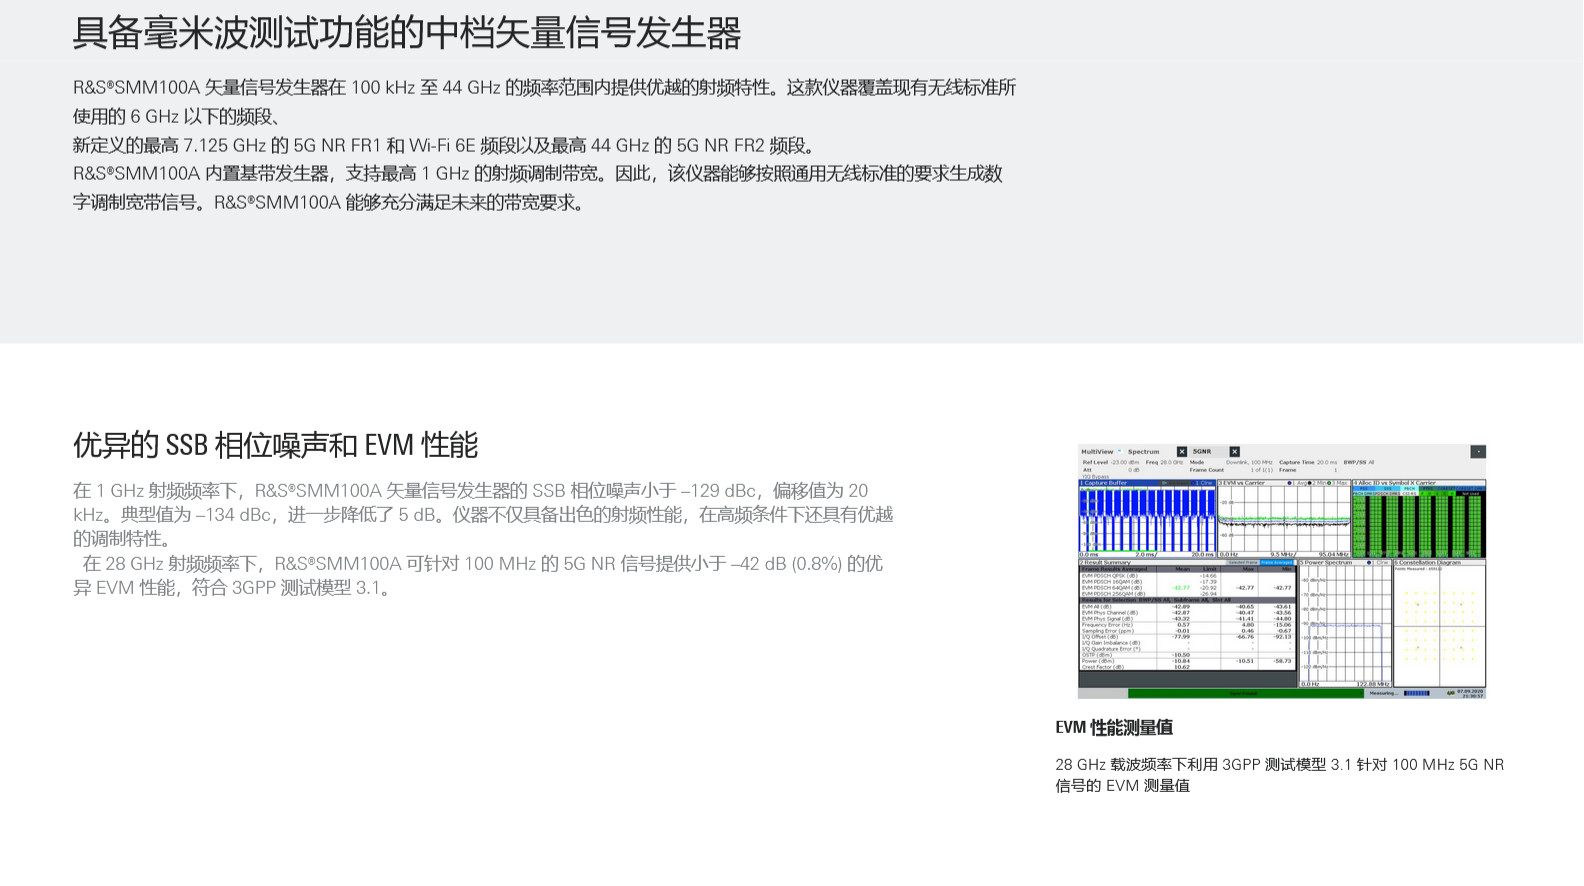Open the dark dropdown at screenshot top-right
The width and height of the screenshot is (1584, 886).
[x=1477, y=452]
